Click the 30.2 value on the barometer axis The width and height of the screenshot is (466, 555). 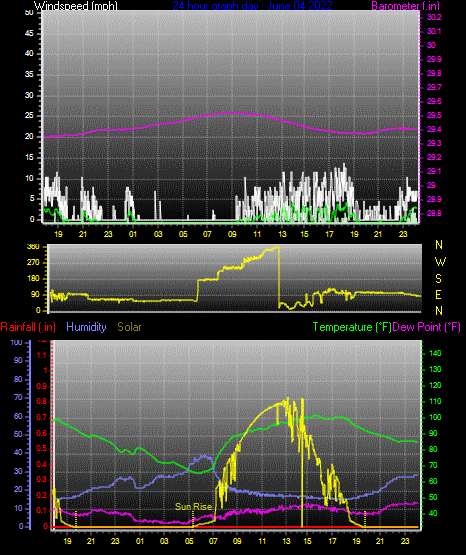(x=434, y=17)
